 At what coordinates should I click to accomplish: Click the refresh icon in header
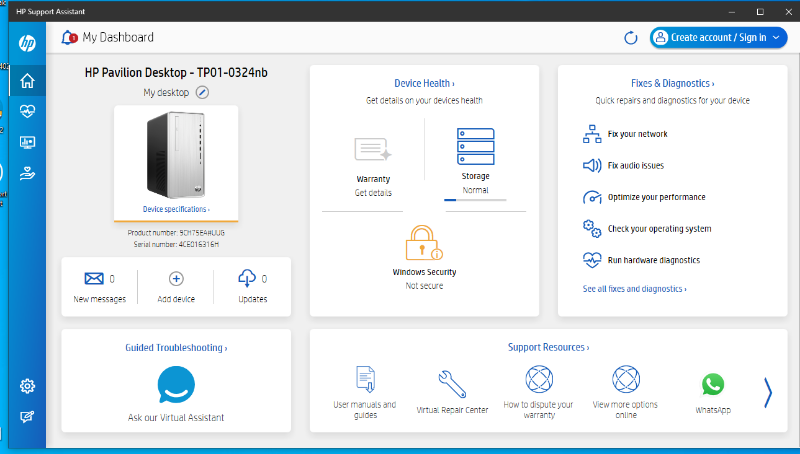pyautogui.click(x=630, y=38)
